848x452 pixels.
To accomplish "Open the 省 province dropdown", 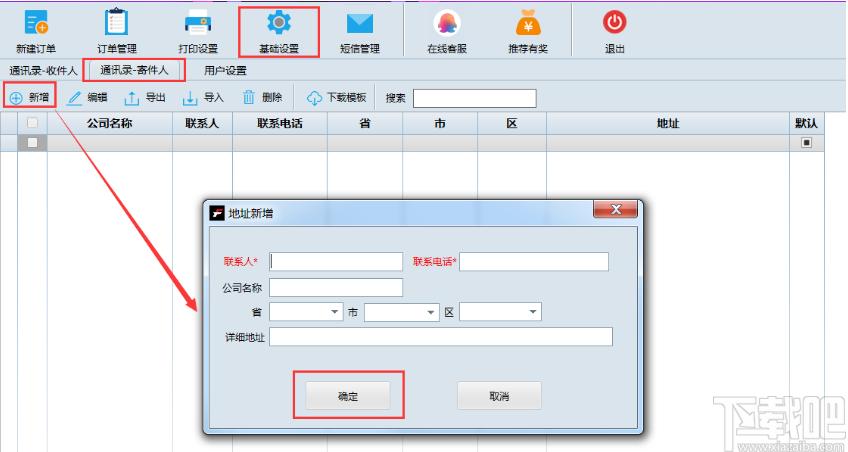I will click(306, 312).
